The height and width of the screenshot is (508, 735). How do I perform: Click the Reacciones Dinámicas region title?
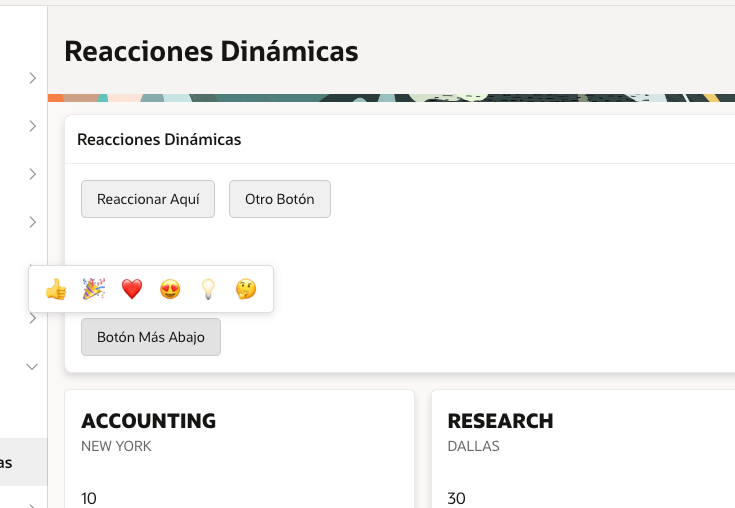click(159, 140)
